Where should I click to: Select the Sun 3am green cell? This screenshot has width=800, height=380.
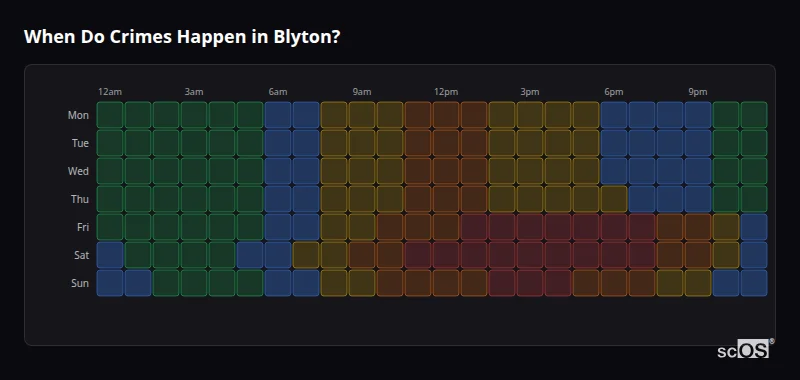194,283
